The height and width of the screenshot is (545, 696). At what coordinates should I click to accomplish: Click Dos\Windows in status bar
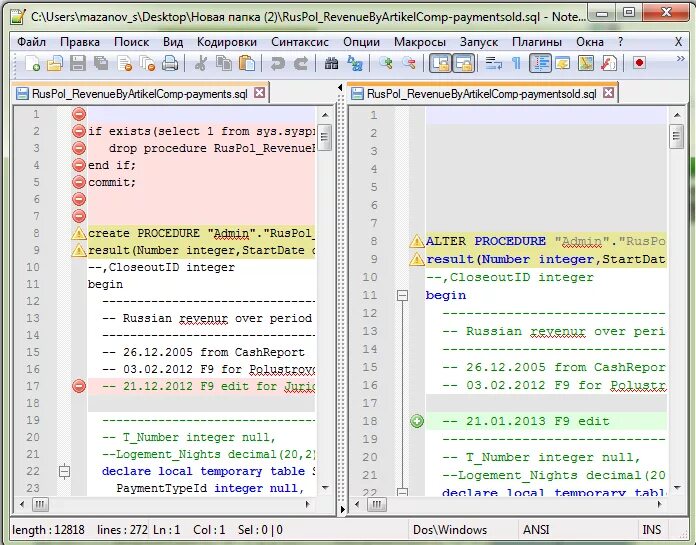[449, 530]
